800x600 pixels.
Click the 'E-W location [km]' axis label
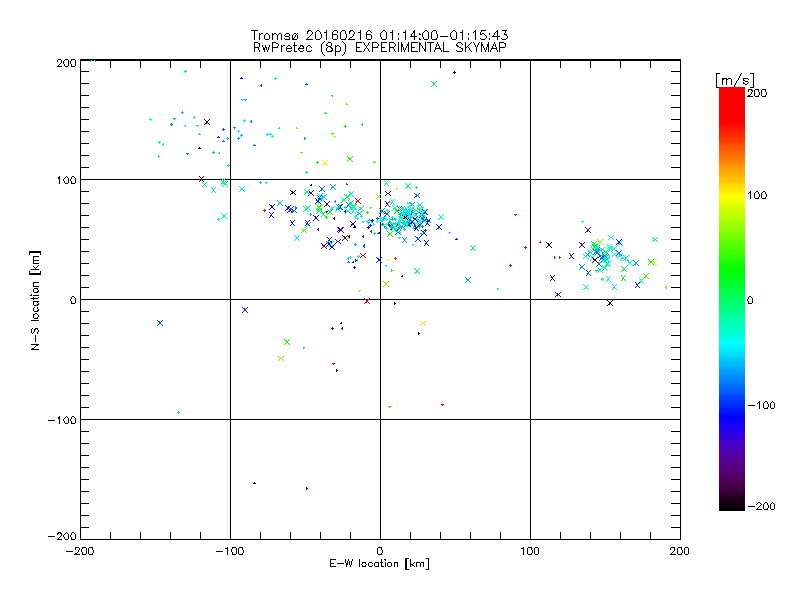click(379, 563)
